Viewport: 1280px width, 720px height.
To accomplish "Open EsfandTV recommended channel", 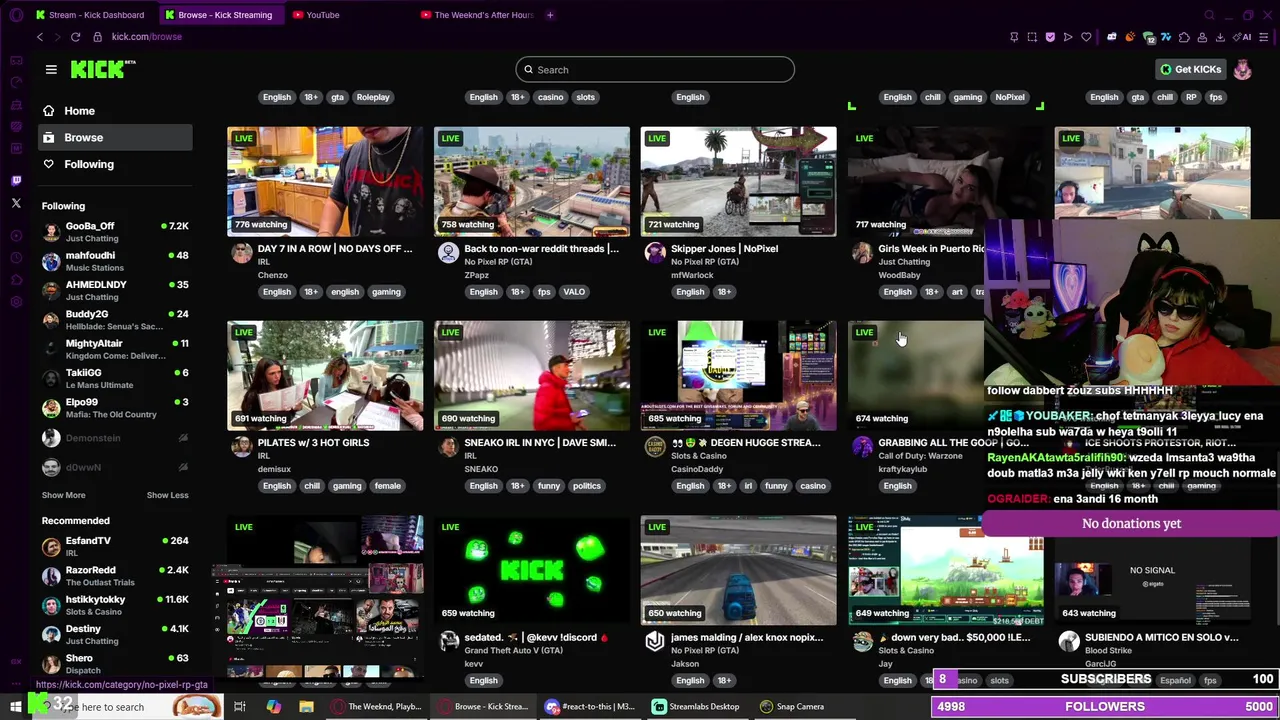I will (x=115, y=546).
